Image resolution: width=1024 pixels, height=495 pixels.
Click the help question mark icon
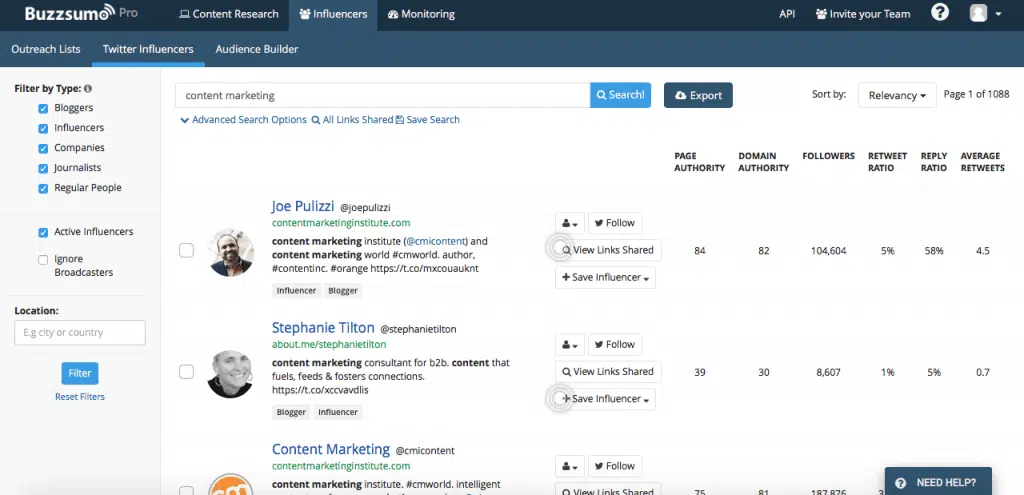(940, 13)
